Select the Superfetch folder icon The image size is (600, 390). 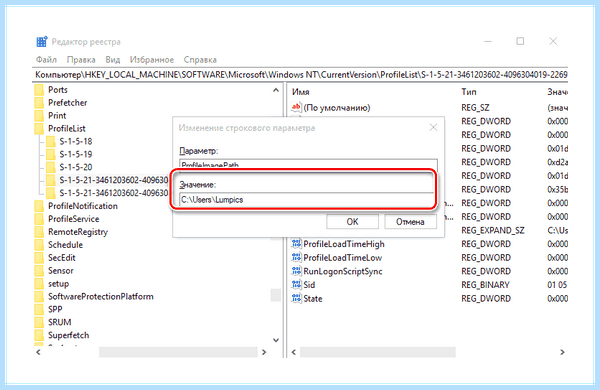click(39, 335)
